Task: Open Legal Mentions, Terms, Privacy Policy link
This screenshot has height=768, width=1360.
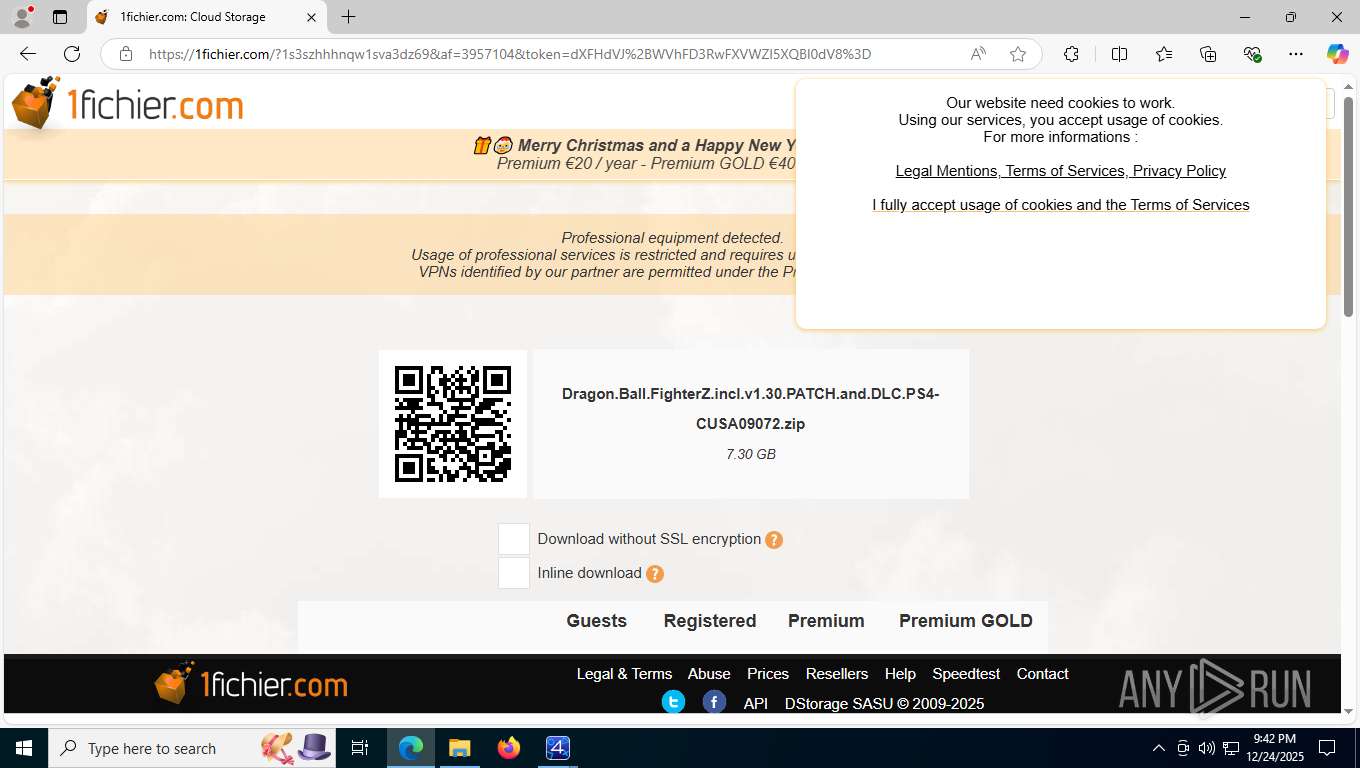Action: 1061,171
